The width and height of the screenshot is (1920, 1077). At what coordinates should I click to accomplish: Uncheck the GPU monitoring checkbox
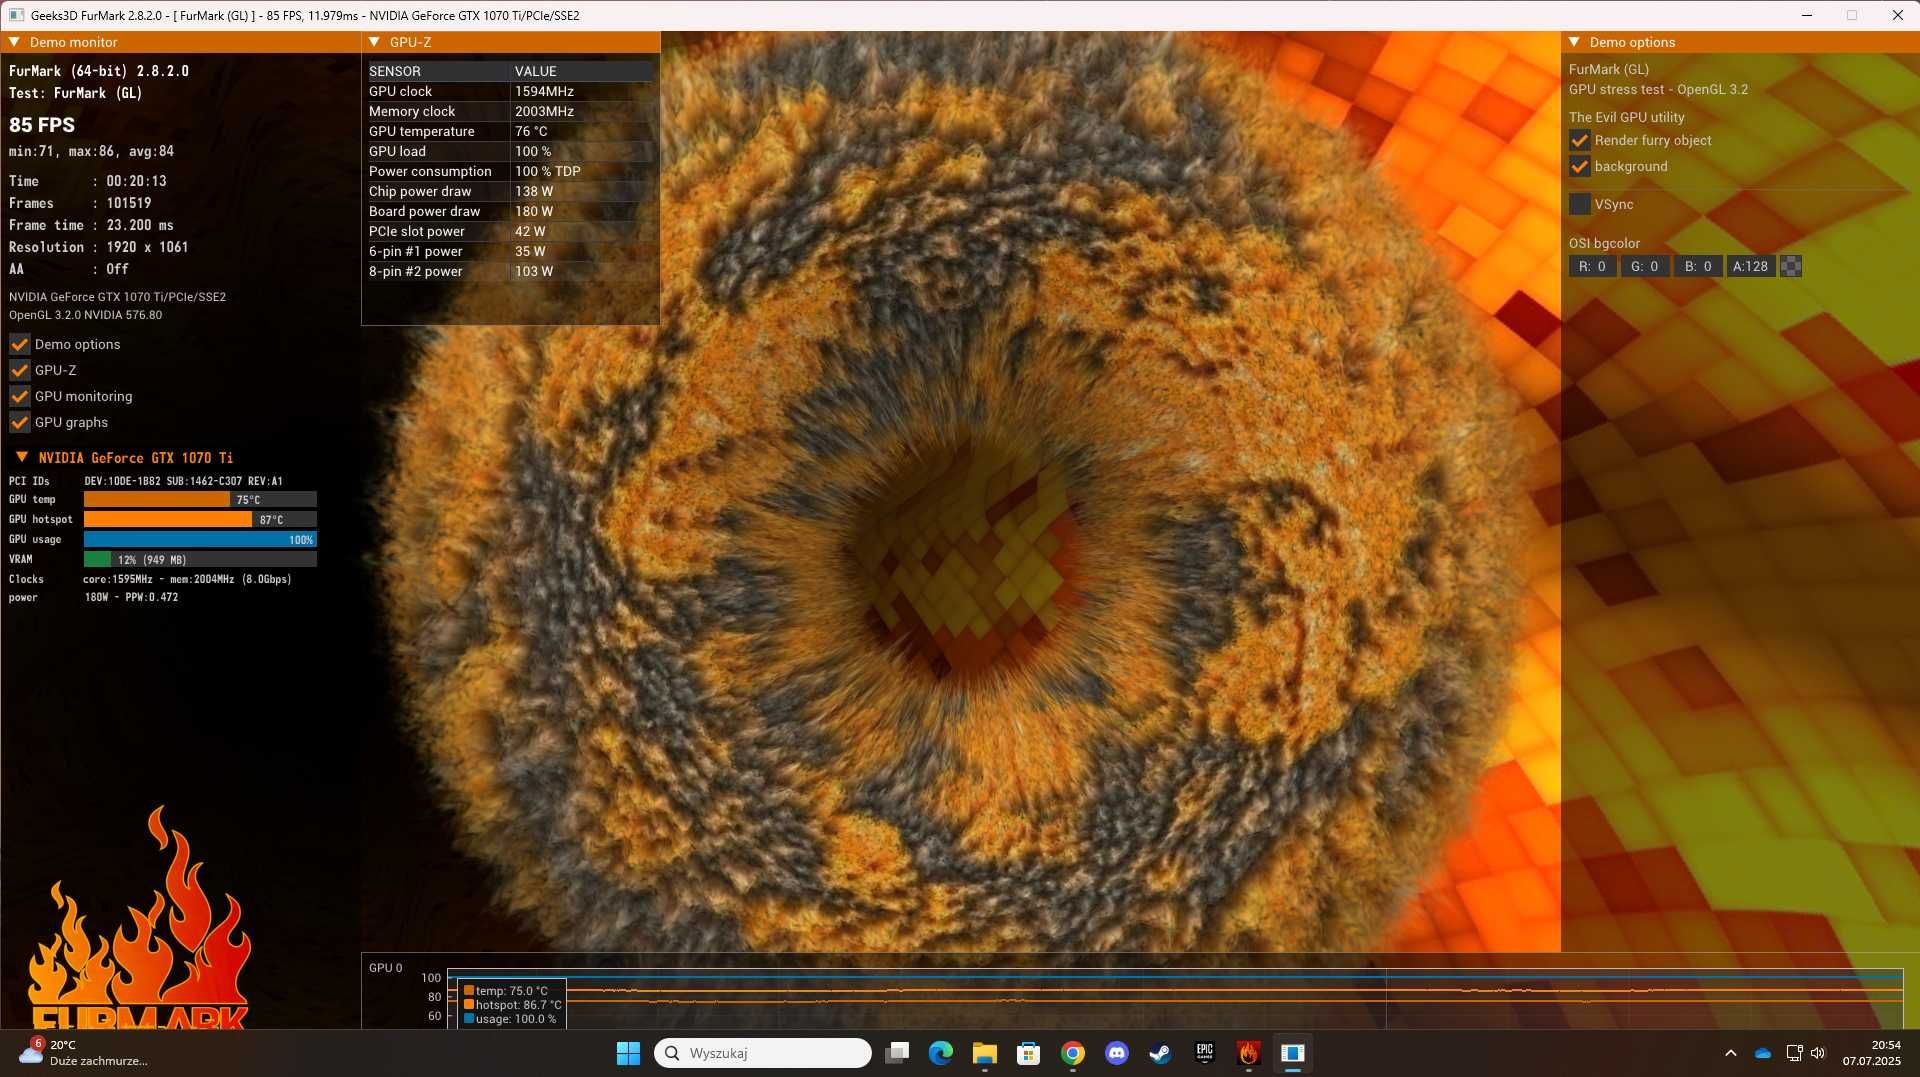[19, 396]
